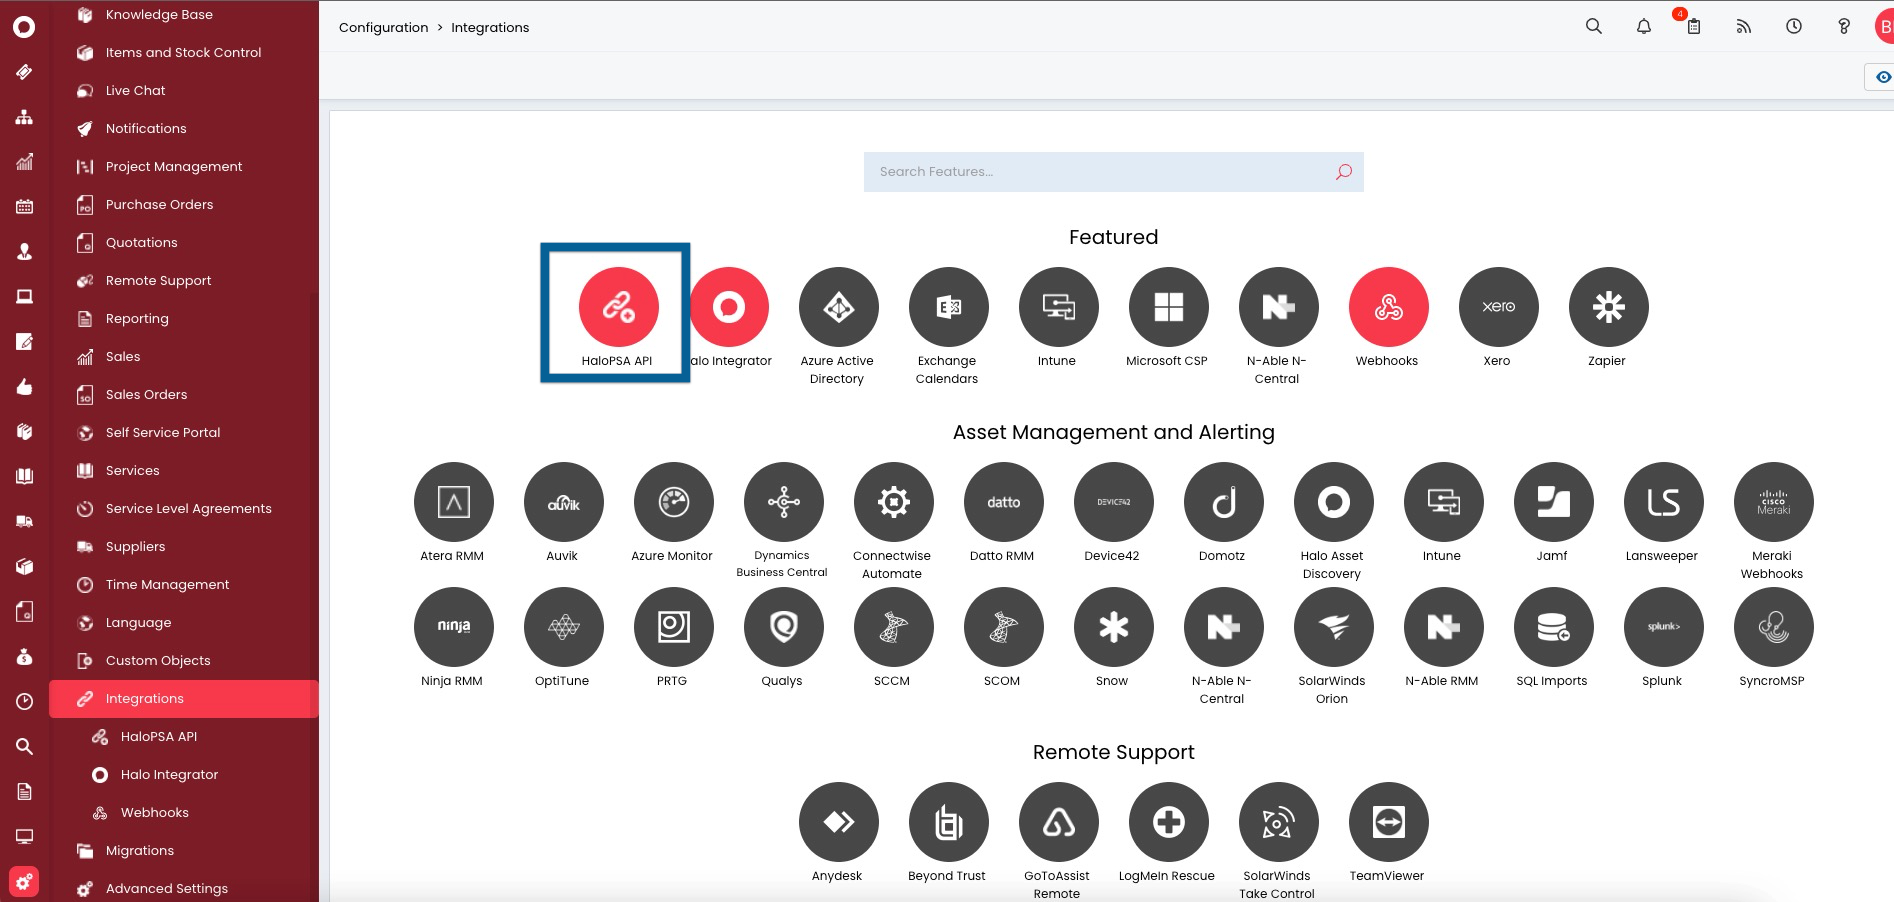Screen dimensions: 1894x902
Task: Open the Datto RMM integration
Action: coord(1003,502)
